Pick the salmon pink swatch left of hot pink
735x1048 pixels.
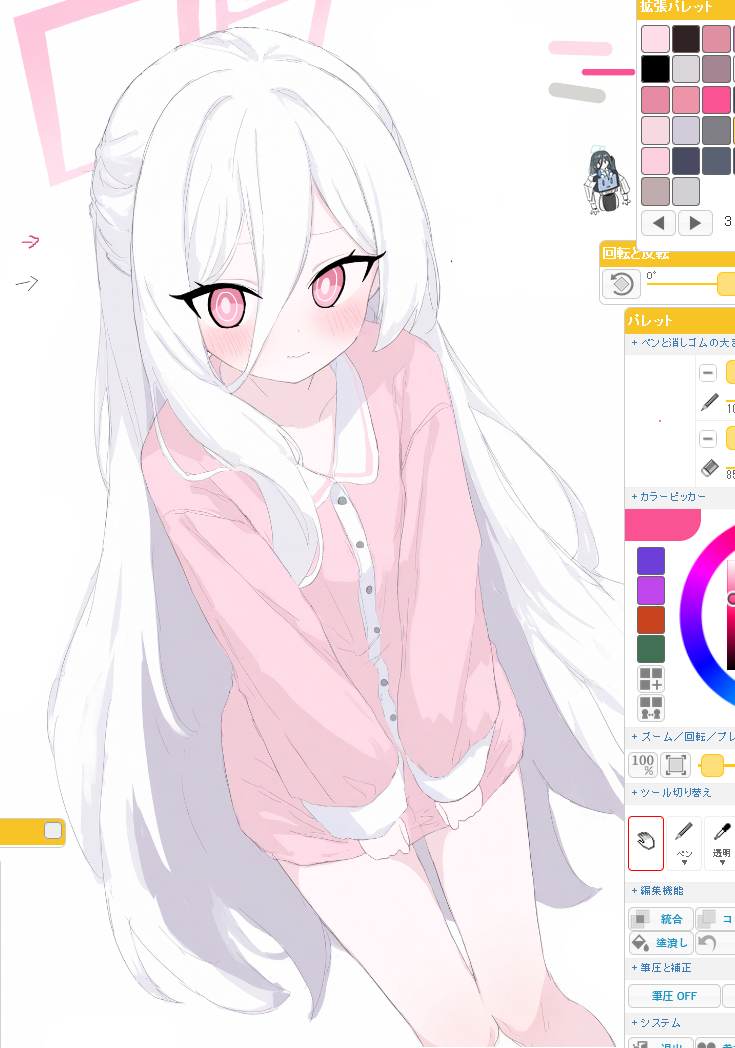click(686, 100)
